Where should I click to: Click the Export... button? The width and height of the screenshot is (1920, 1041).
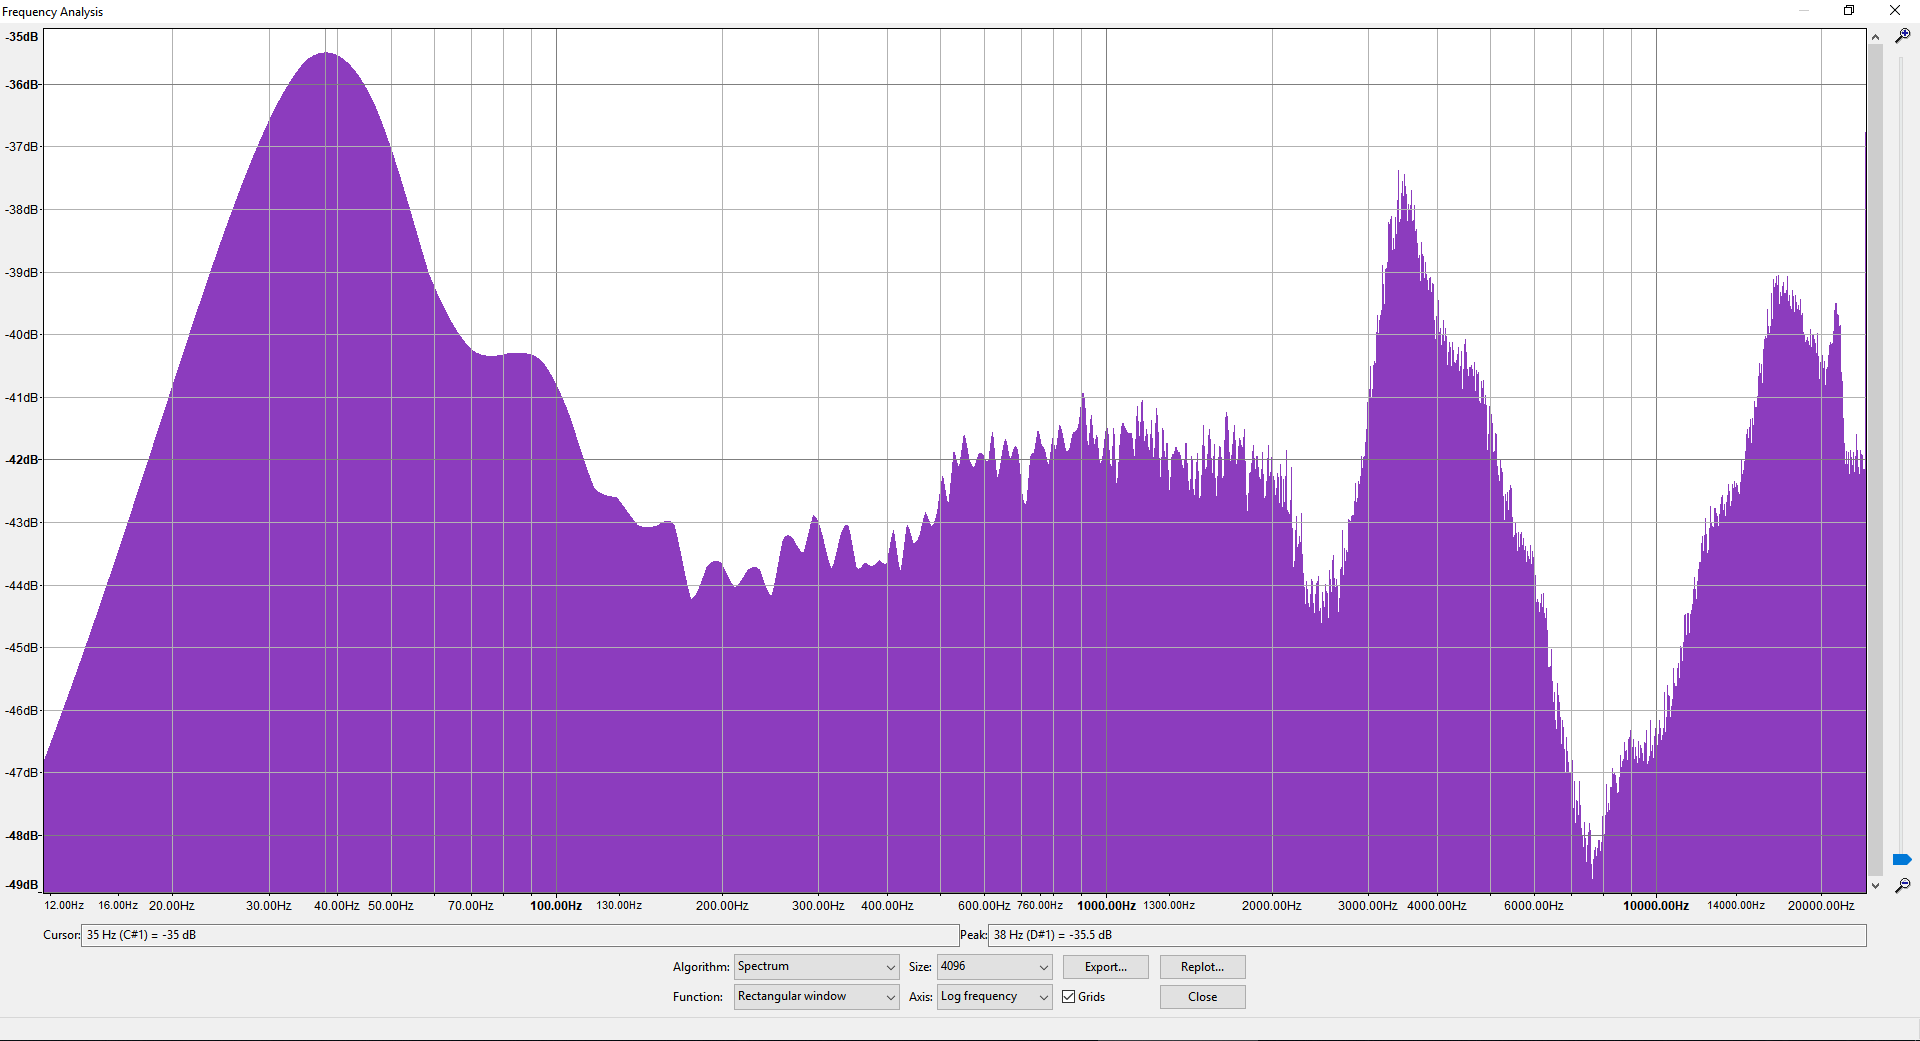click(x=1105, y=967)
